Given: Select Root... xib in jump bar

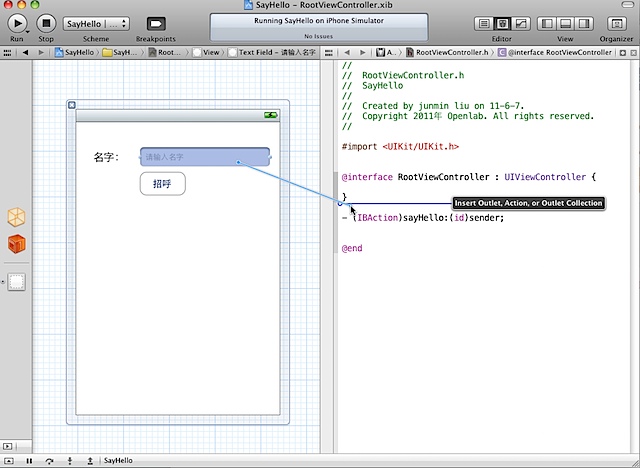Looking at the screenshot, I should (x=165, y=53).
